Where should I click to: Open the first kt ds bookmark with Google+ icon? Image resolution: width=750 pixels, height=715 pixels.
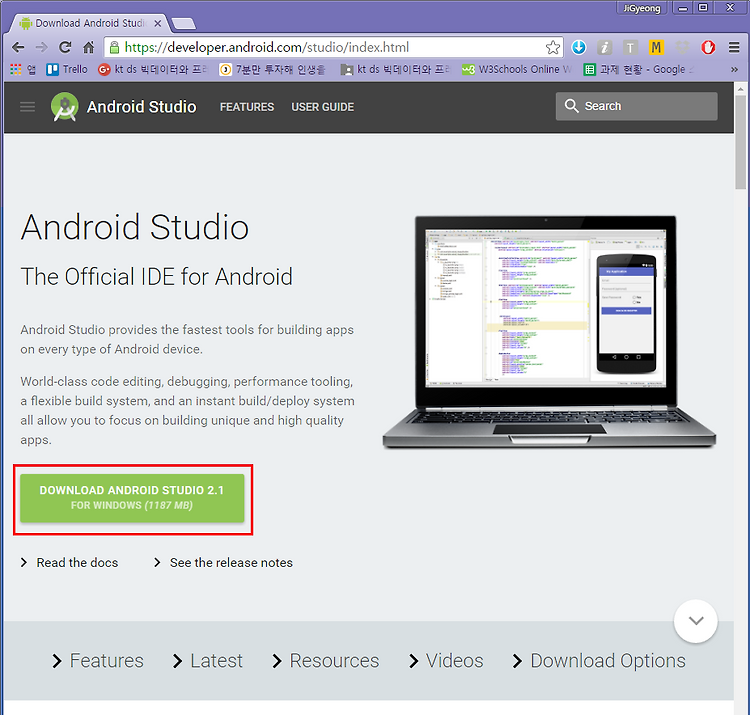click(x=153, y=69)
